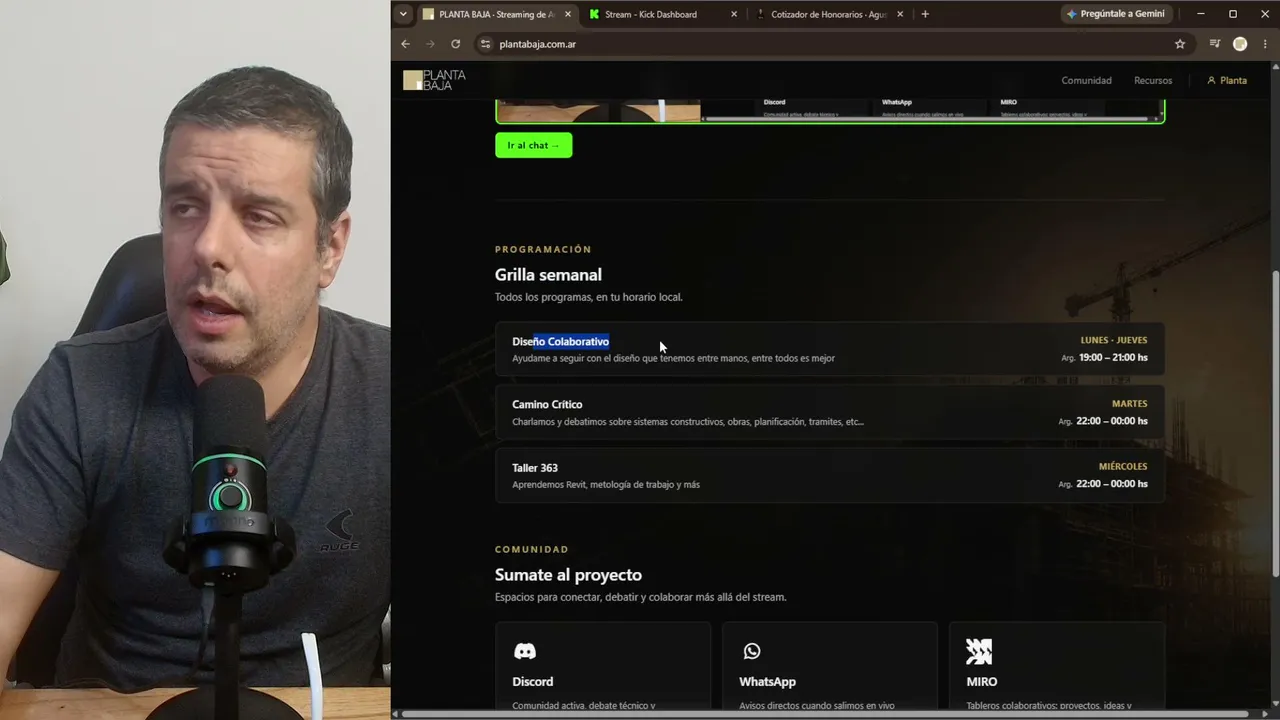The width and height of the screenshot is (1280, 720).
Task: Select the Diseño Colaborativo program row title
Action: click(x=560, y=342)
